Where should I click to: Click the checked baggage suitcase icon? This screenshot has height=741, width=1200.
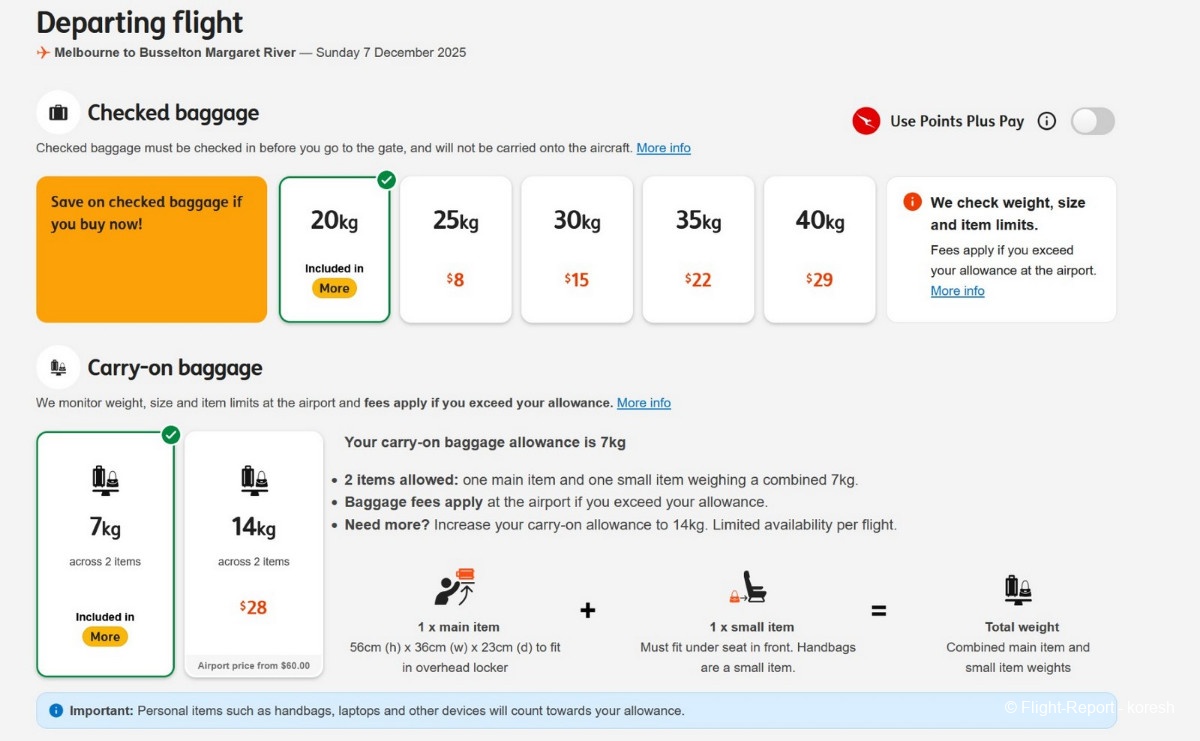pos(58,112)
